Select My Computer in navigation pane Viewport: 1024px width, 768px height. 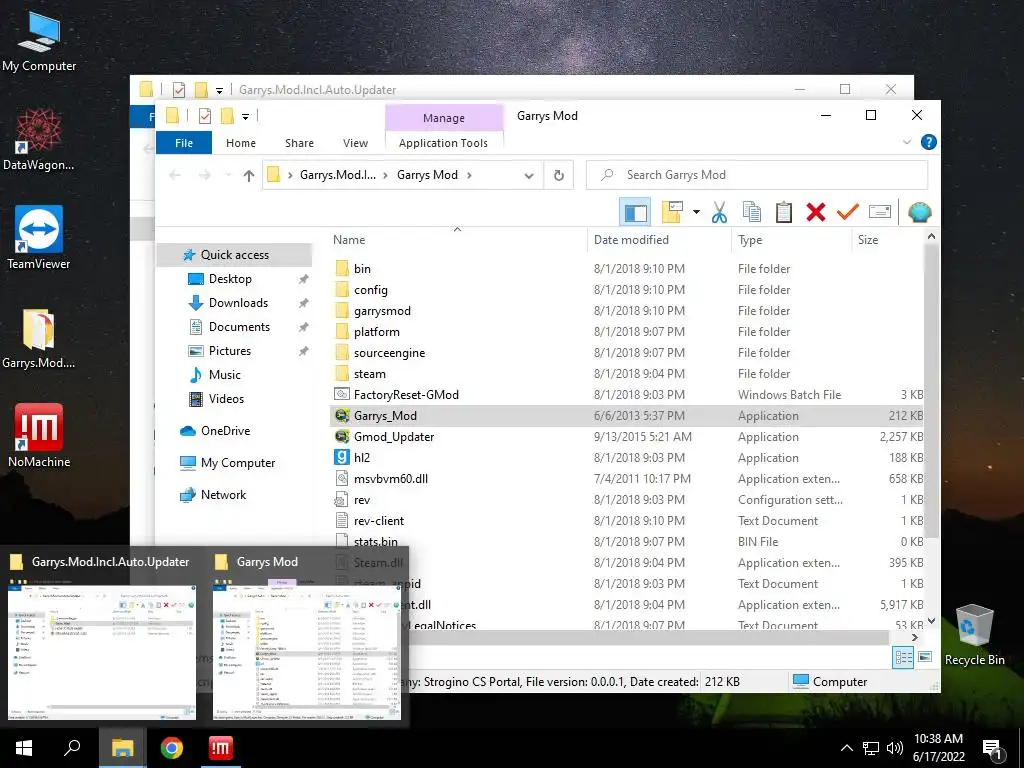point(238,463)
